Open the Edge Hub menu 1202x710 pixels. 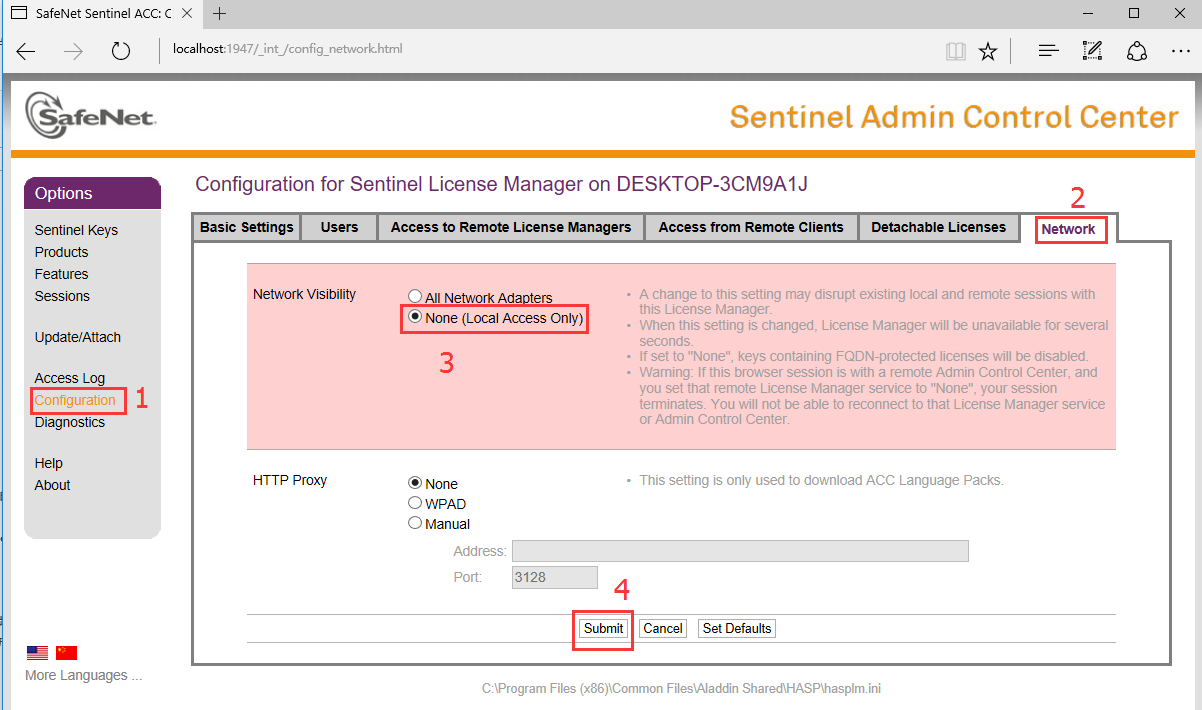click(1048, 51)
